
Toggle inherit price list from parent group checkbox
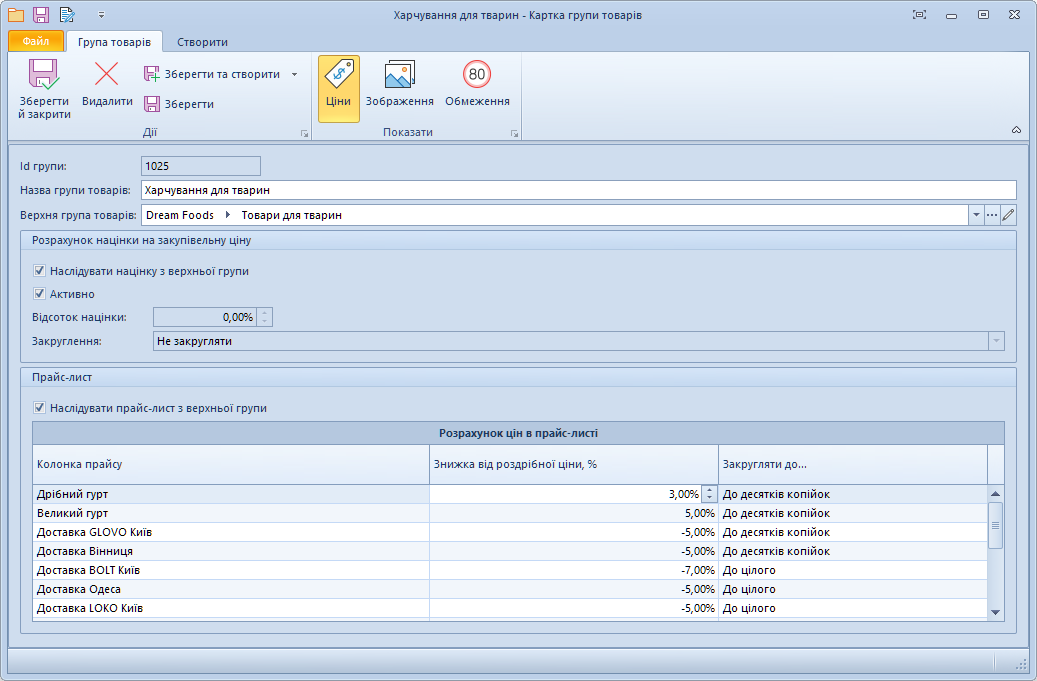pyautogui.click(x=40, y=408)
